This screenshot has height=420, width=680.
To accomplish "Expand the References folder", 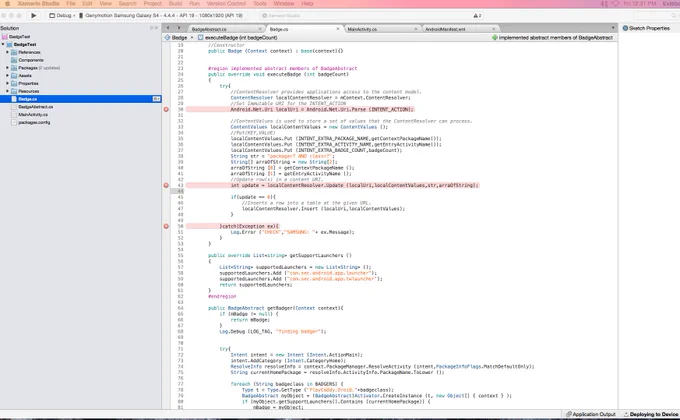I will 7,52.
